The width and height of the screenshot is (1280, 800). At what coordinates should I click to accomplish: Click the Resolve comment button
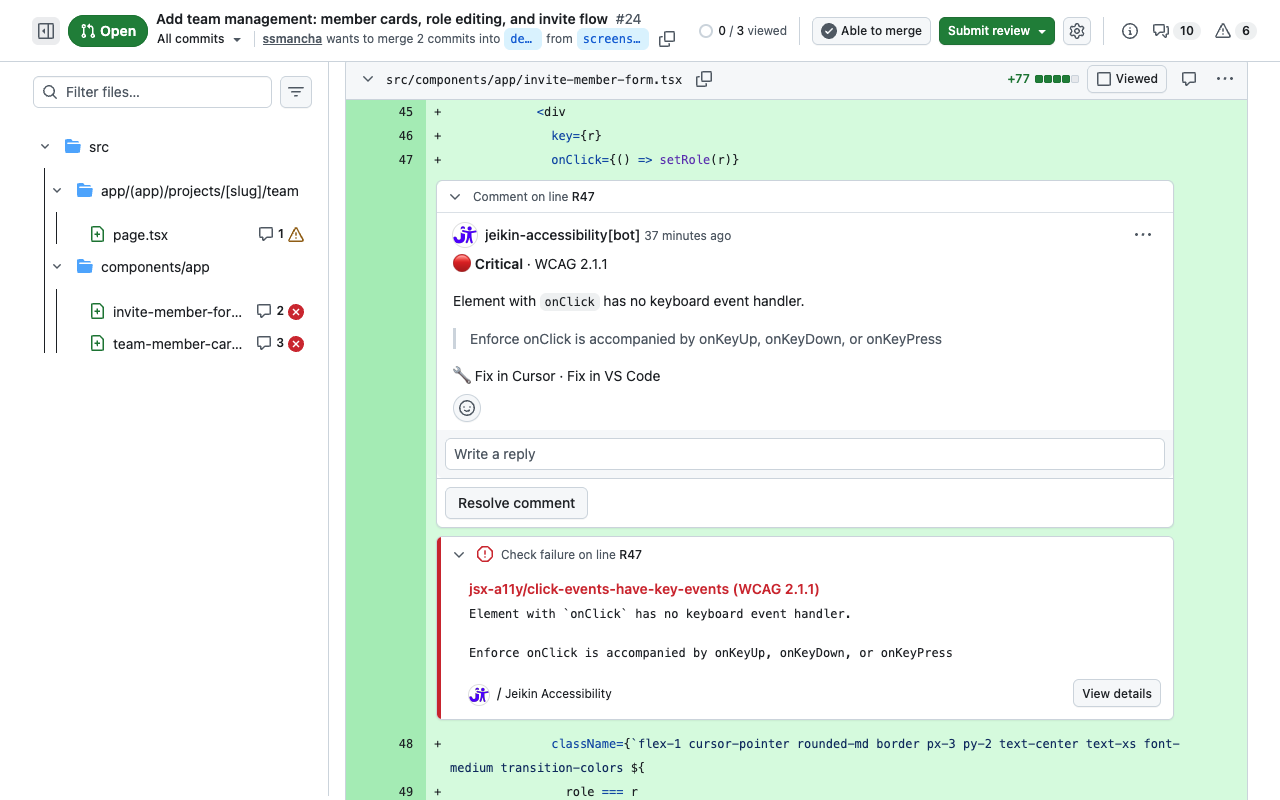point(516,503)
